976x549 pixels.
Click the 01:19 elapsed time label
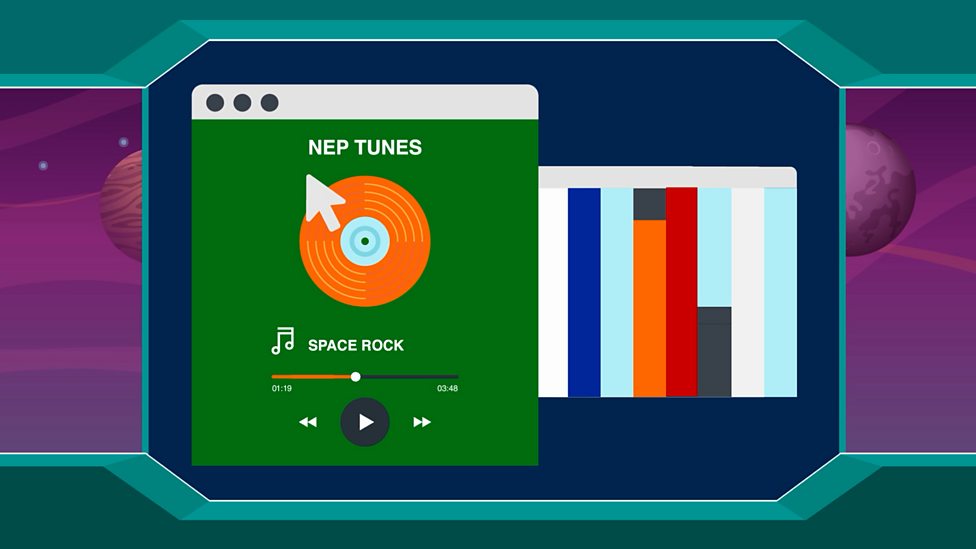[282, 389]
